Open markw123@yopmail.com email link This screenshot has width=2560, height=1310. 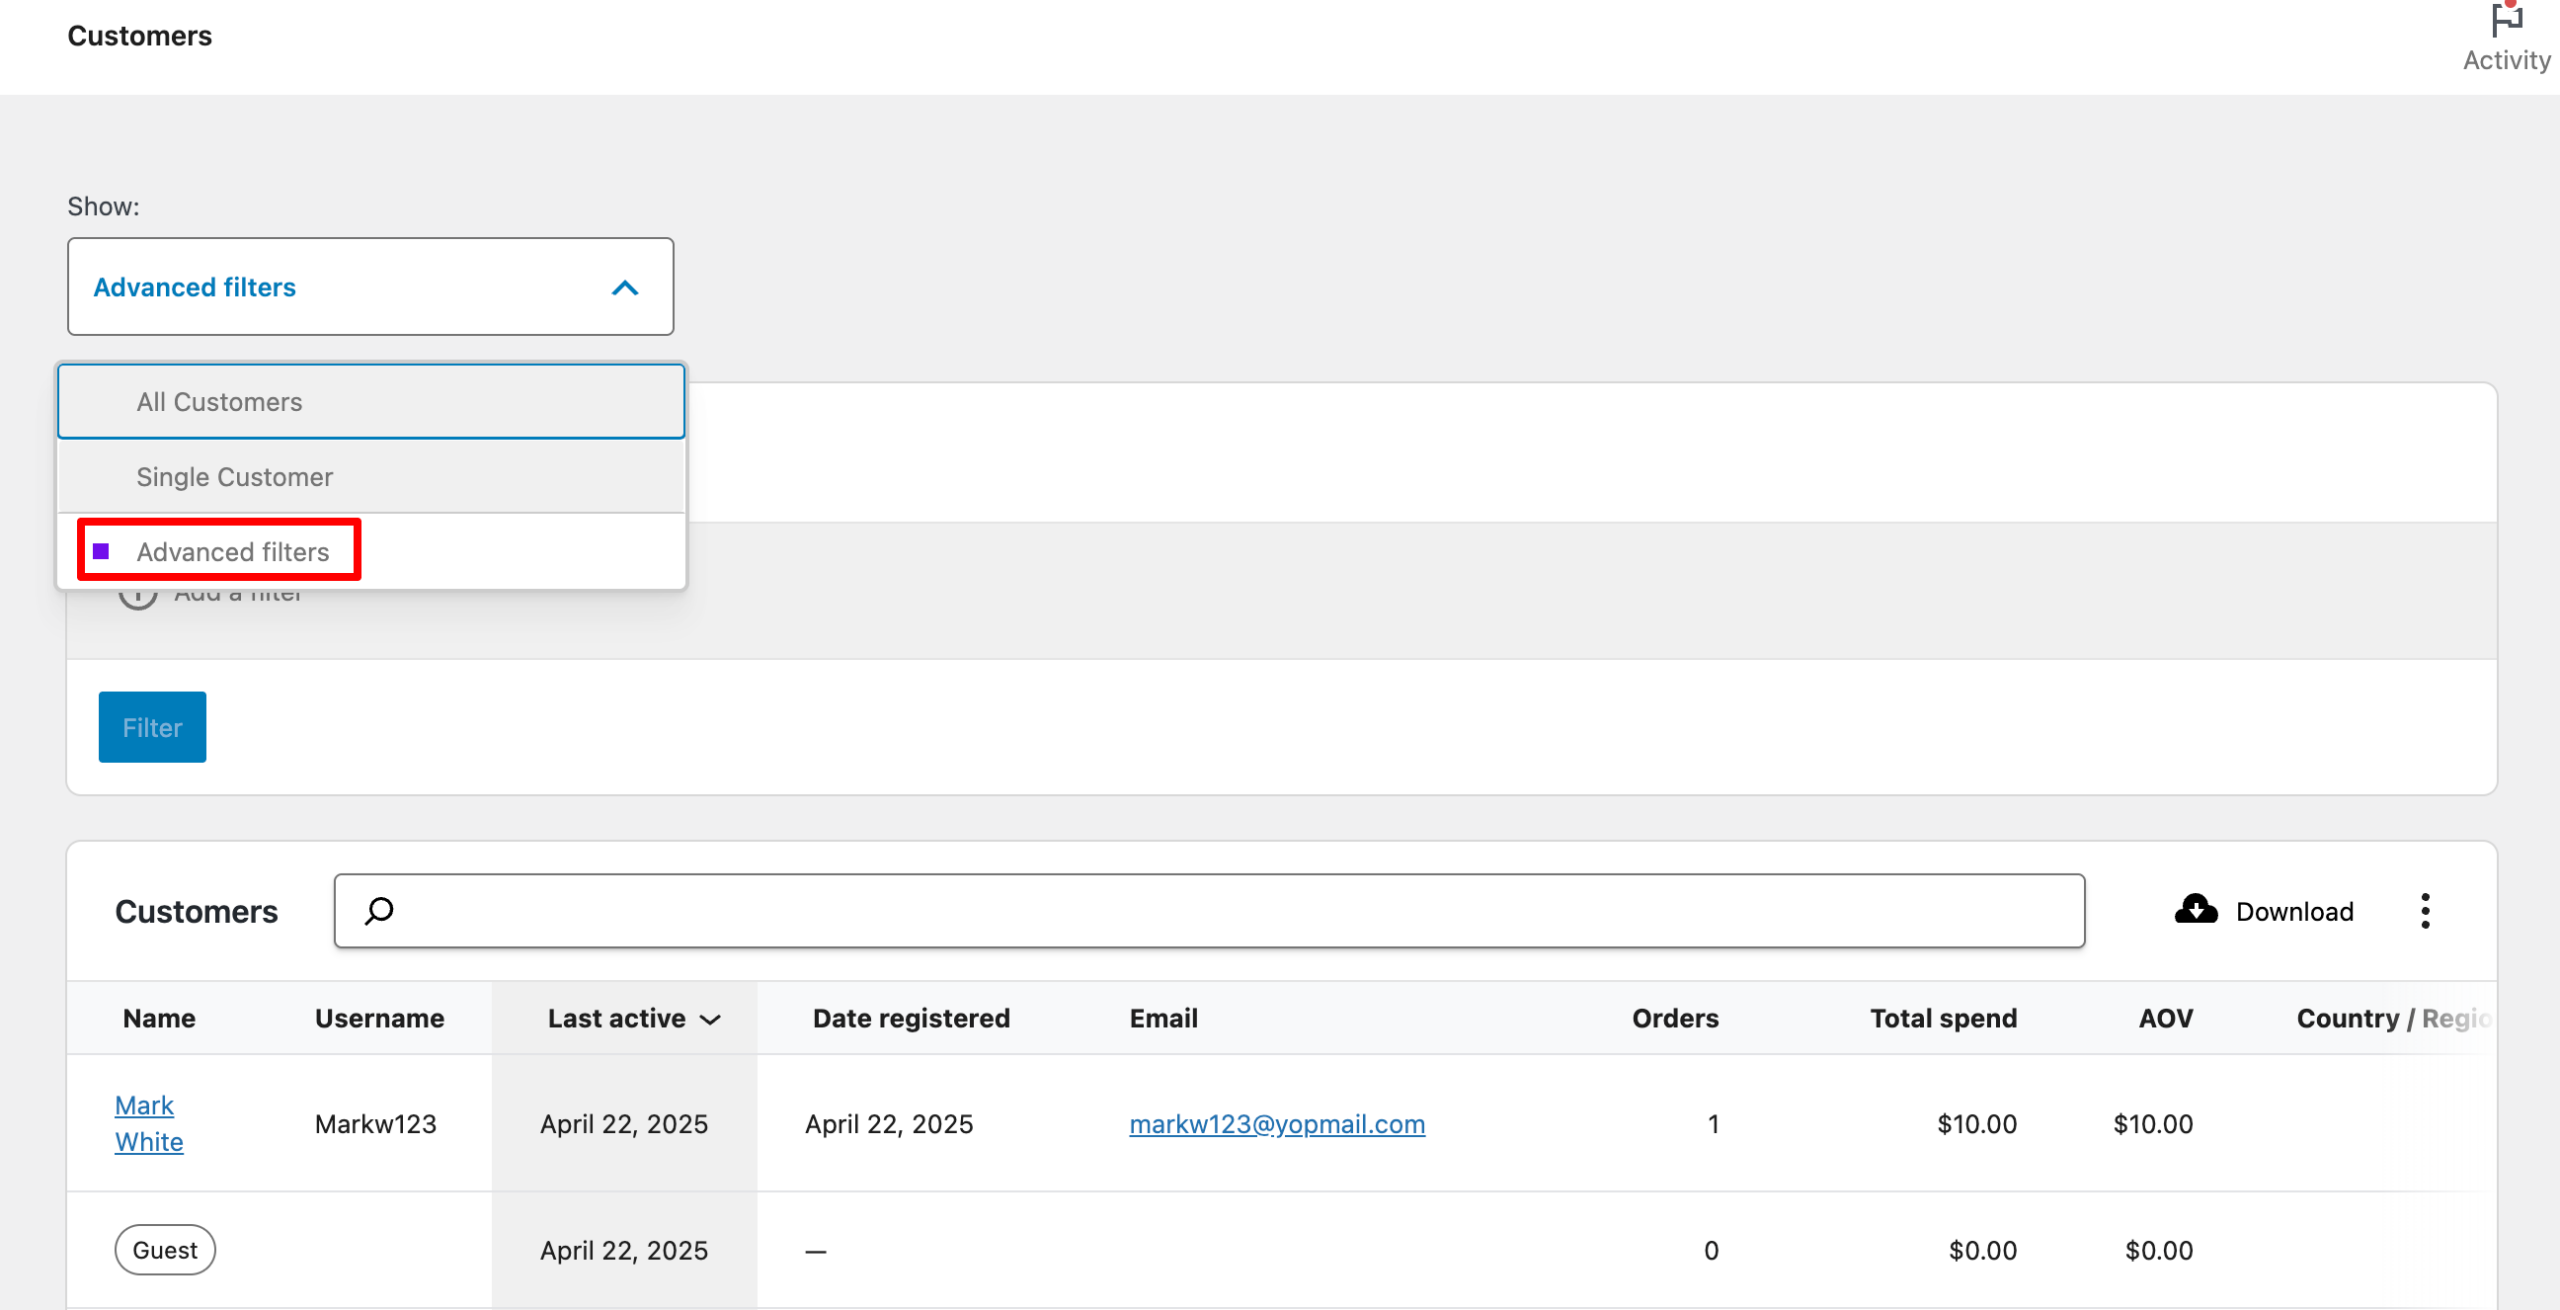[1277, 1124]
